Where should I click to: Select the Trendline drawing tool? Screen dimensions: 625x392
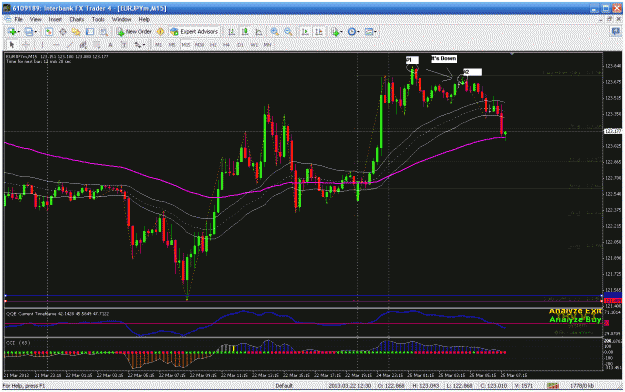click(70, 45)
